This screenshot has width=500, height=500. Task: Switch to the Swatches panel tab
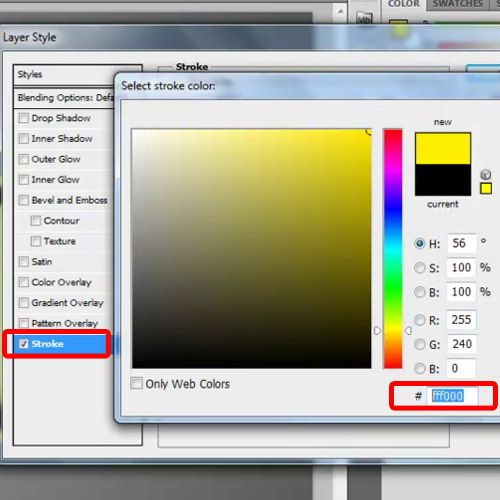pyautogui.click(x=458, y=4)
